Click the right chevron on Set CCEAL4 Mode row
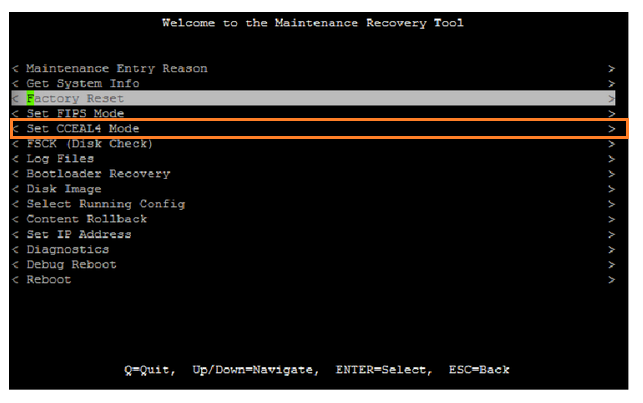Screen dimensions: 643x403 coord(611,129)
